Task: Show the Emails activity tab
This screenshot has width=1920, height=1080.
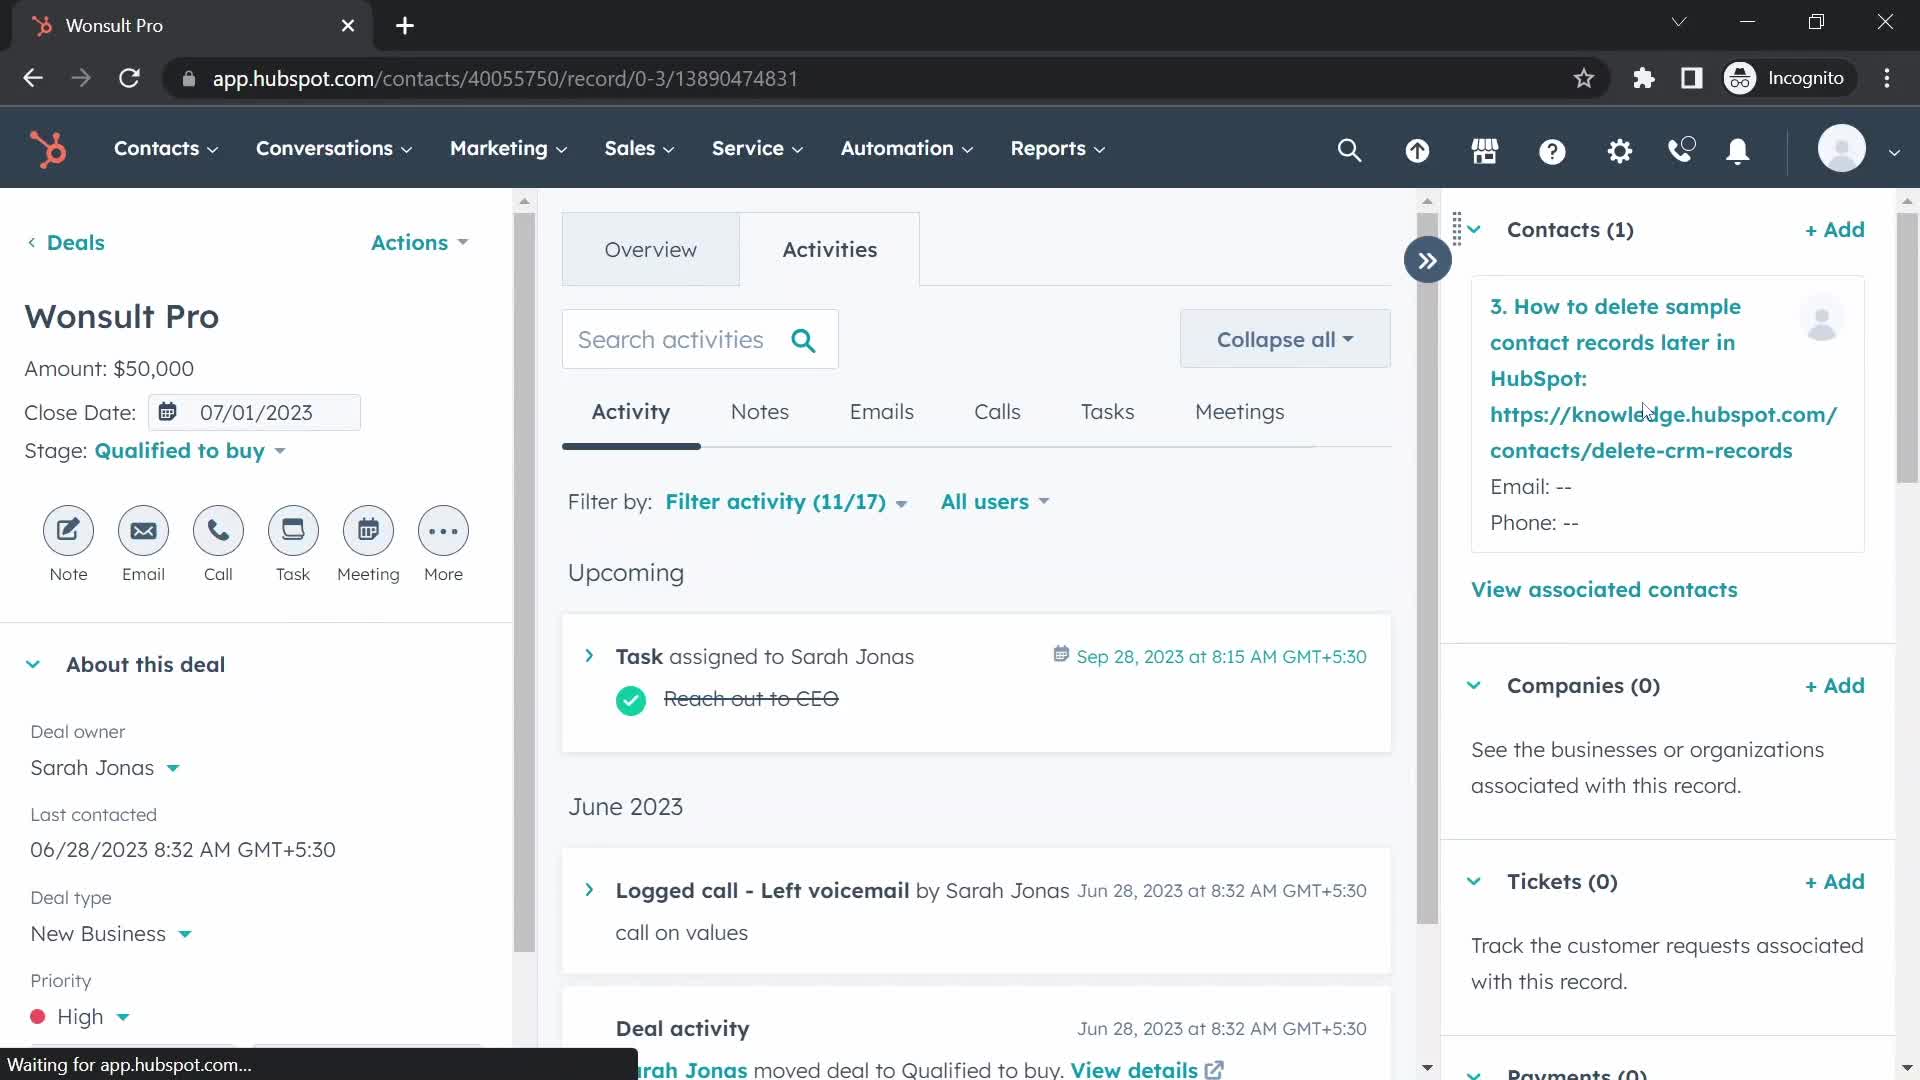Action: pyautogui.click(x=881, y=412)
